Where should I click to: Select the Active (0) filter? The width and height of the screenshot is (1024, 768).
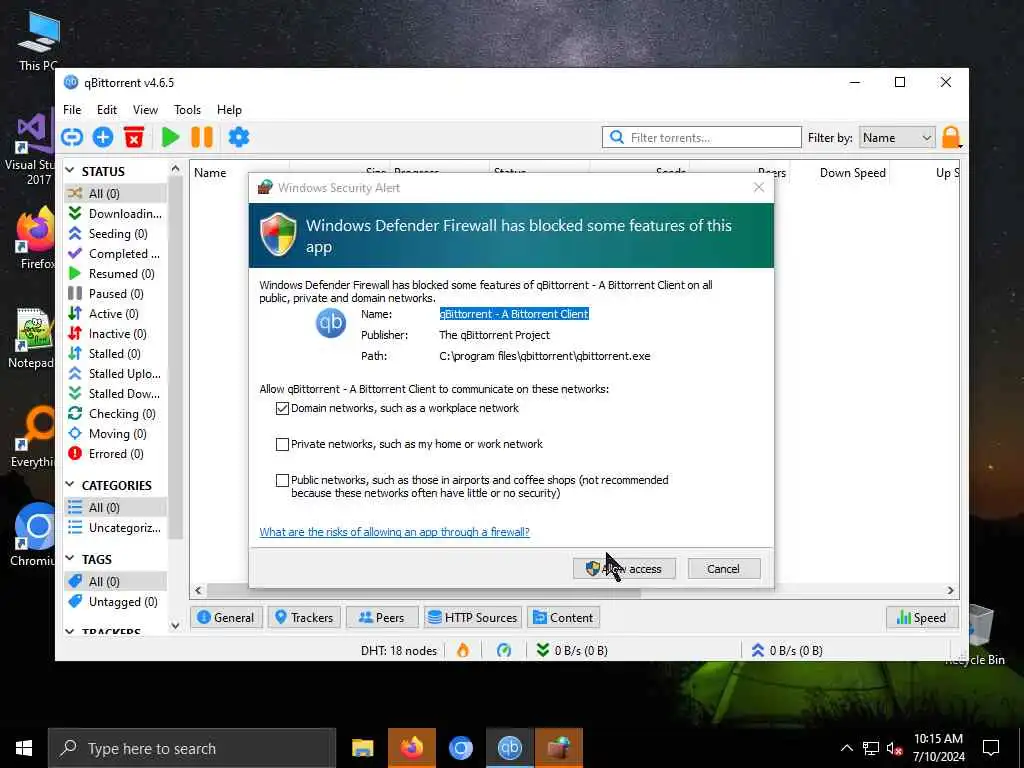coord(115,313)
